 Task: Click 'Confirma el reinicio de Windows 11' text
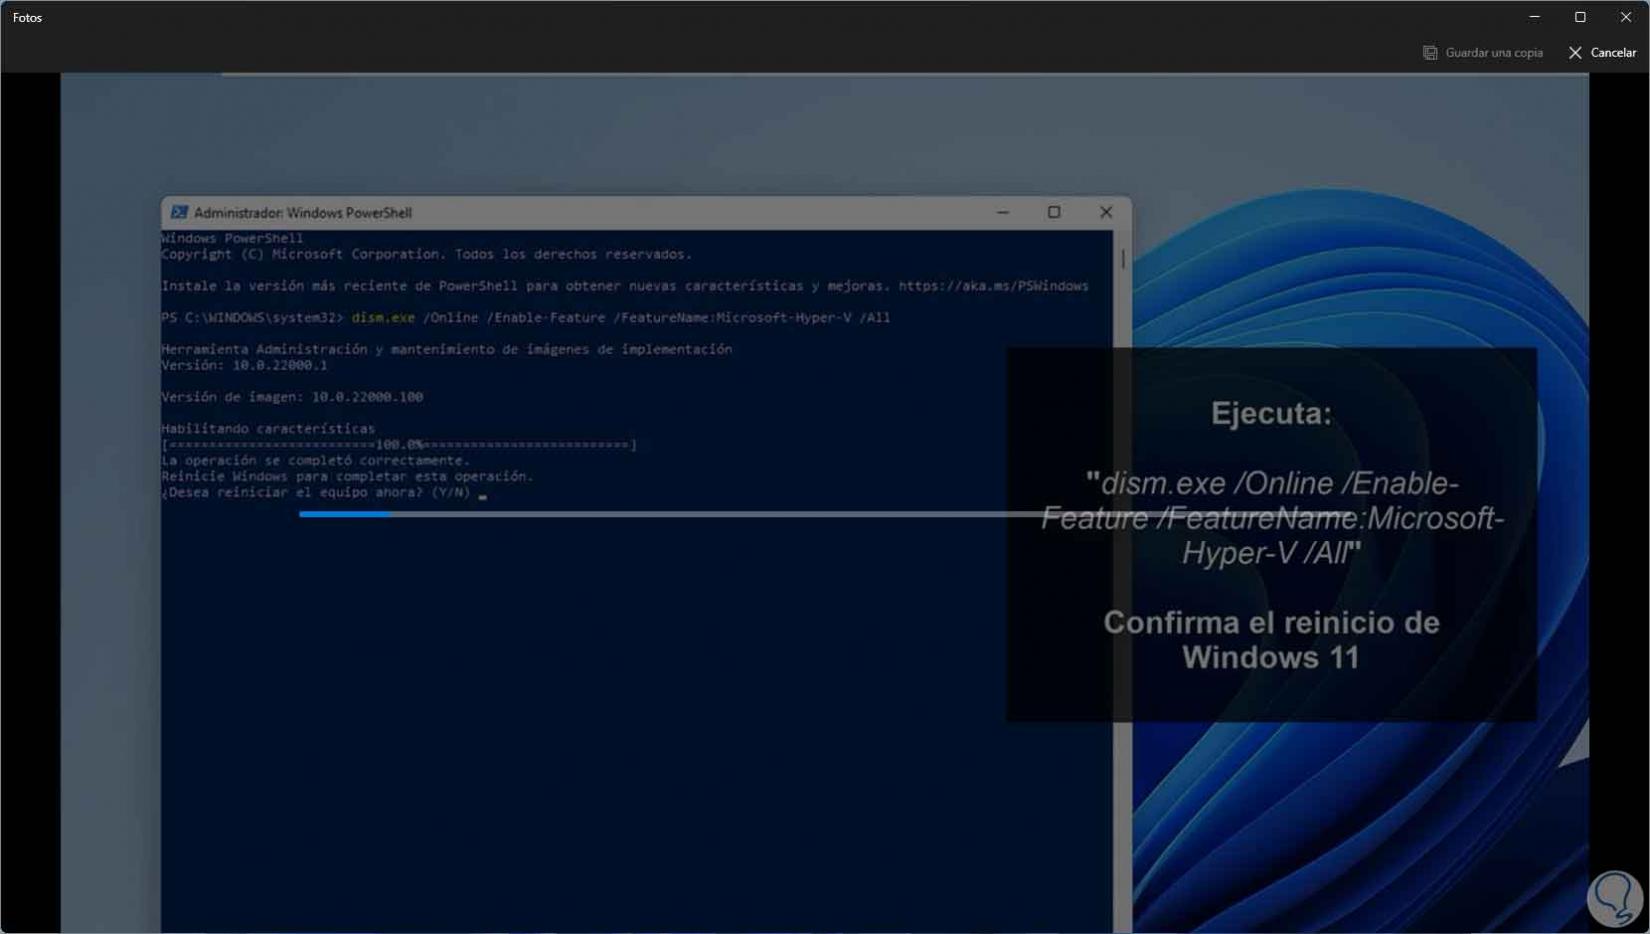tap(1271, 640)
